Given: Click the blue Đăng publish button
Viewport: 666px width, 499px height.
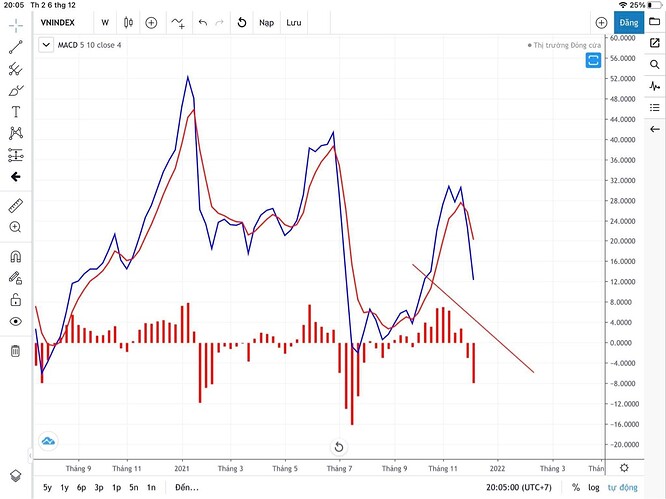Looking at the screenshot, I should coord(629,23).
